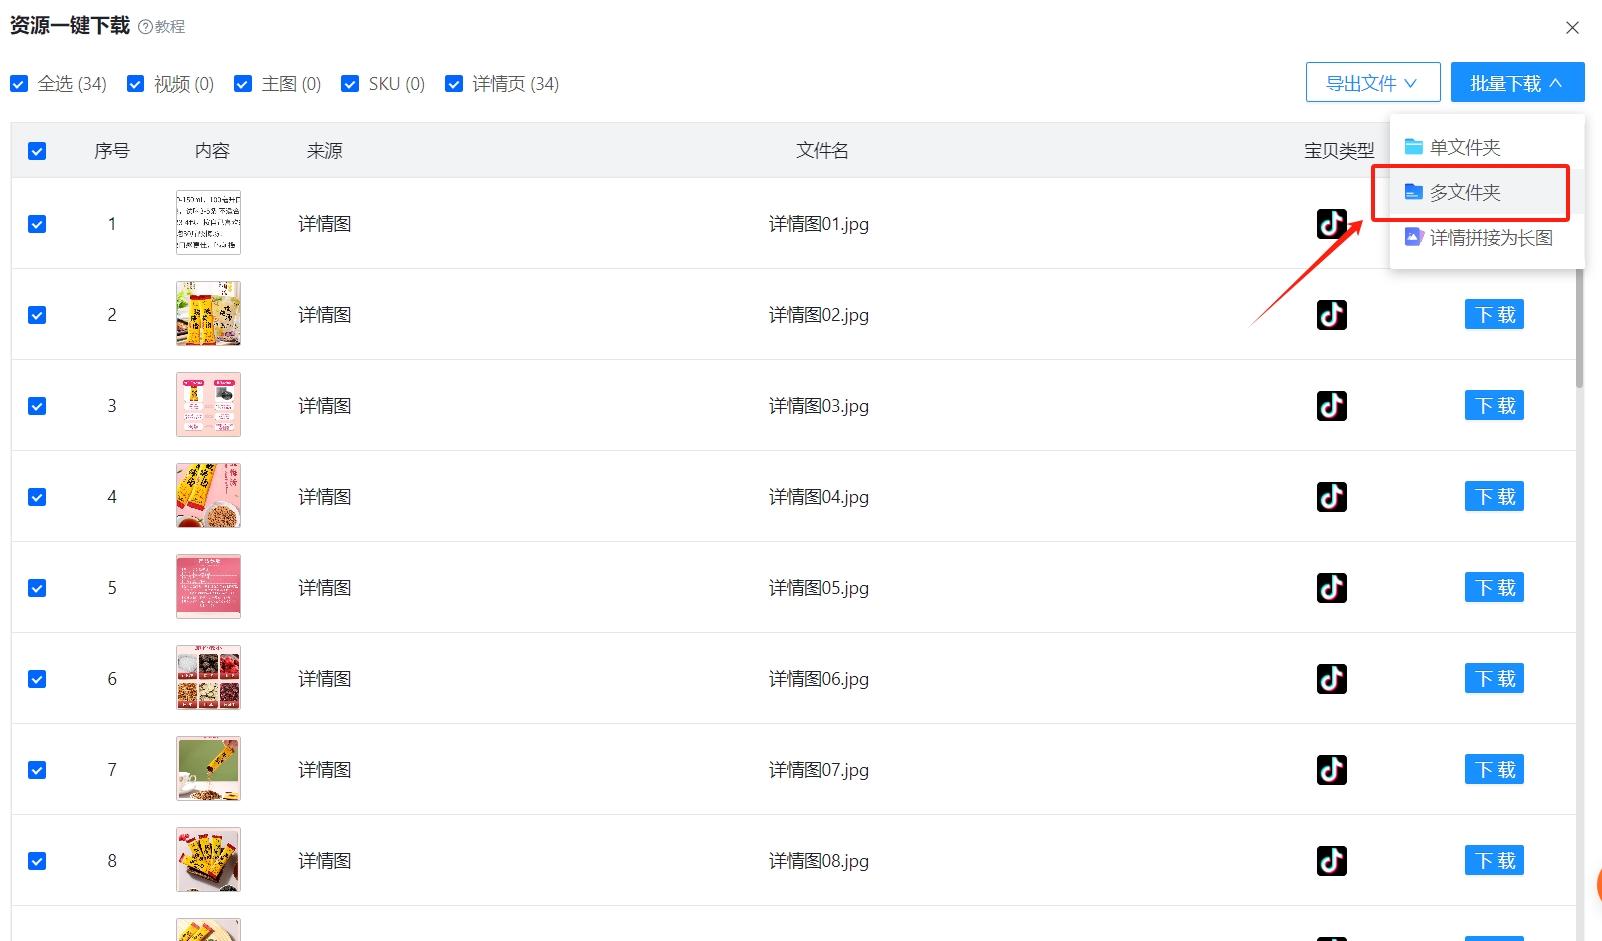Open the 导出文件 dropdown

click(1372, 82)
